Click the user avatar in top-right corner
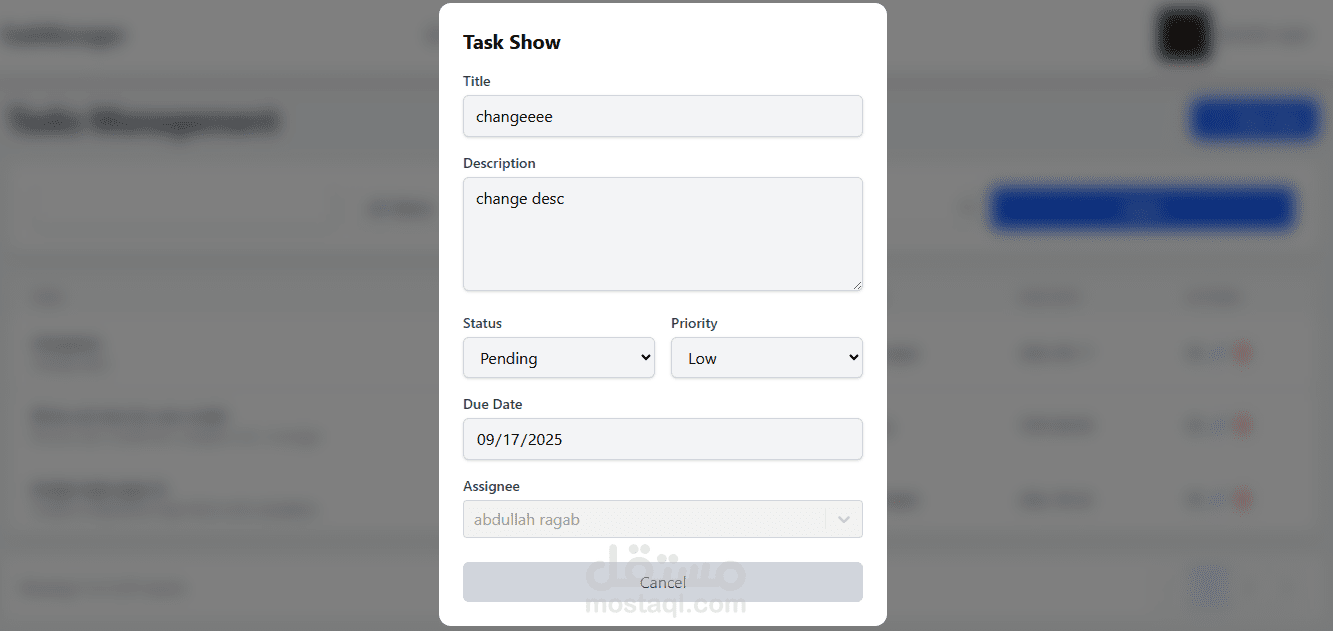 click(1184, 35)
